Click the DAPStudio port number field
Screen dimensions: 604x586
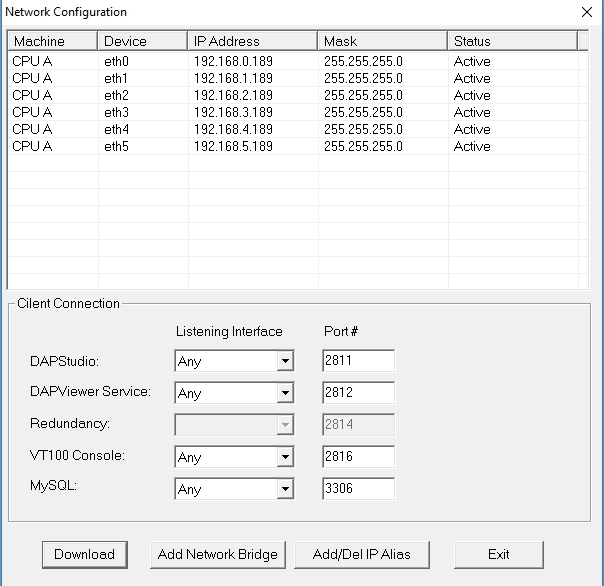[358, 361]
